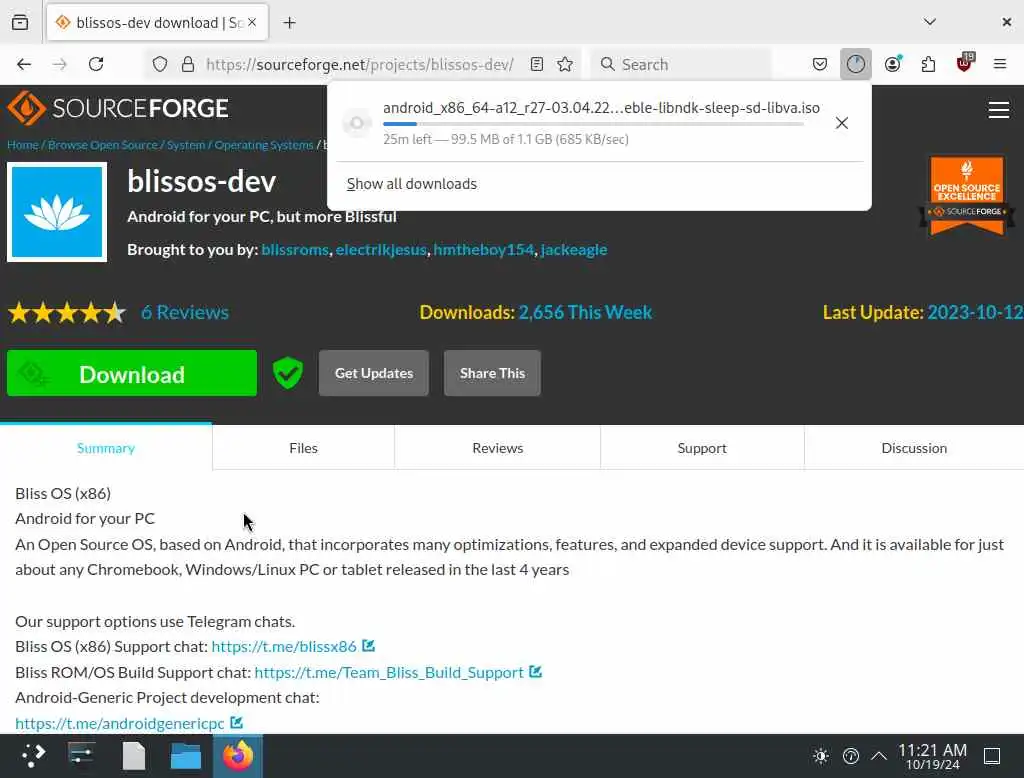
Task: Click the star rating graphic
Action: (x=67, y=313)
